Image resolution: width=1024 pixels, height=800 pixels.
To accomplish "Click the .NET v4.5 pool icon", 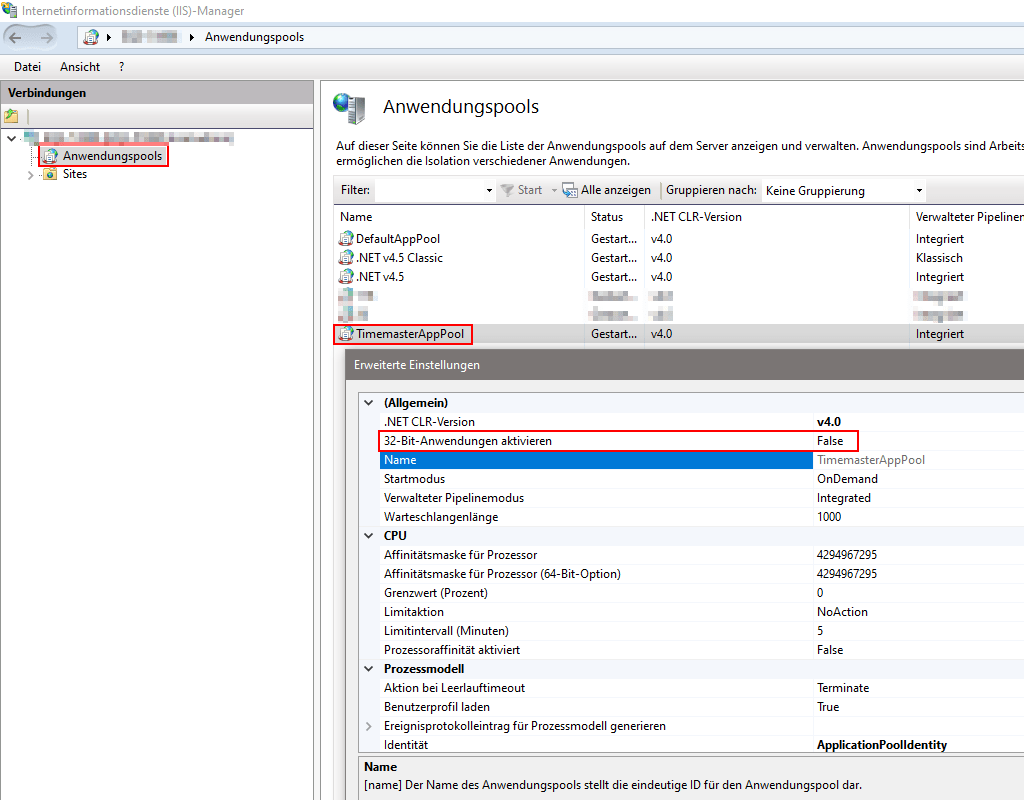I will tap(343, 277).
